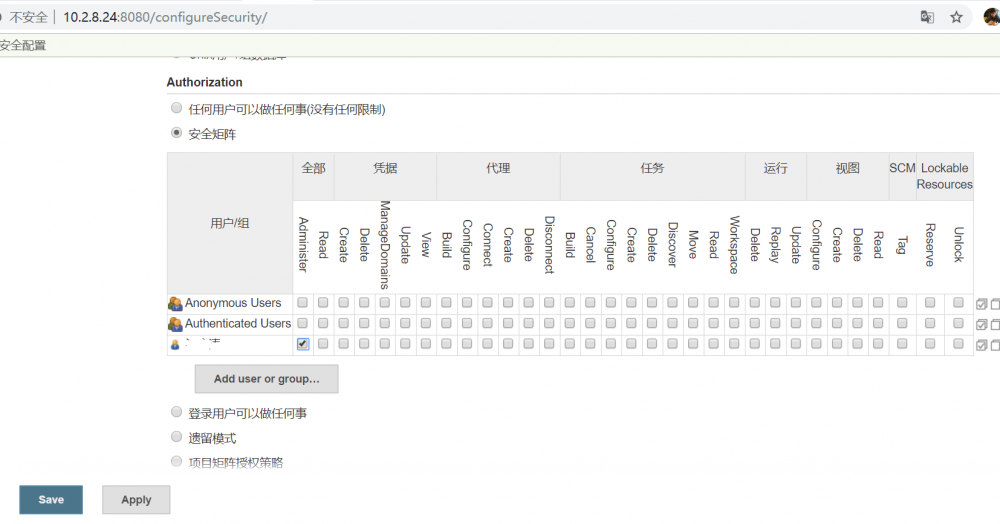This screenshot has width=1000, height=524.
Task: Check Discover for Anonymous Users
Action: click(673, 302)
